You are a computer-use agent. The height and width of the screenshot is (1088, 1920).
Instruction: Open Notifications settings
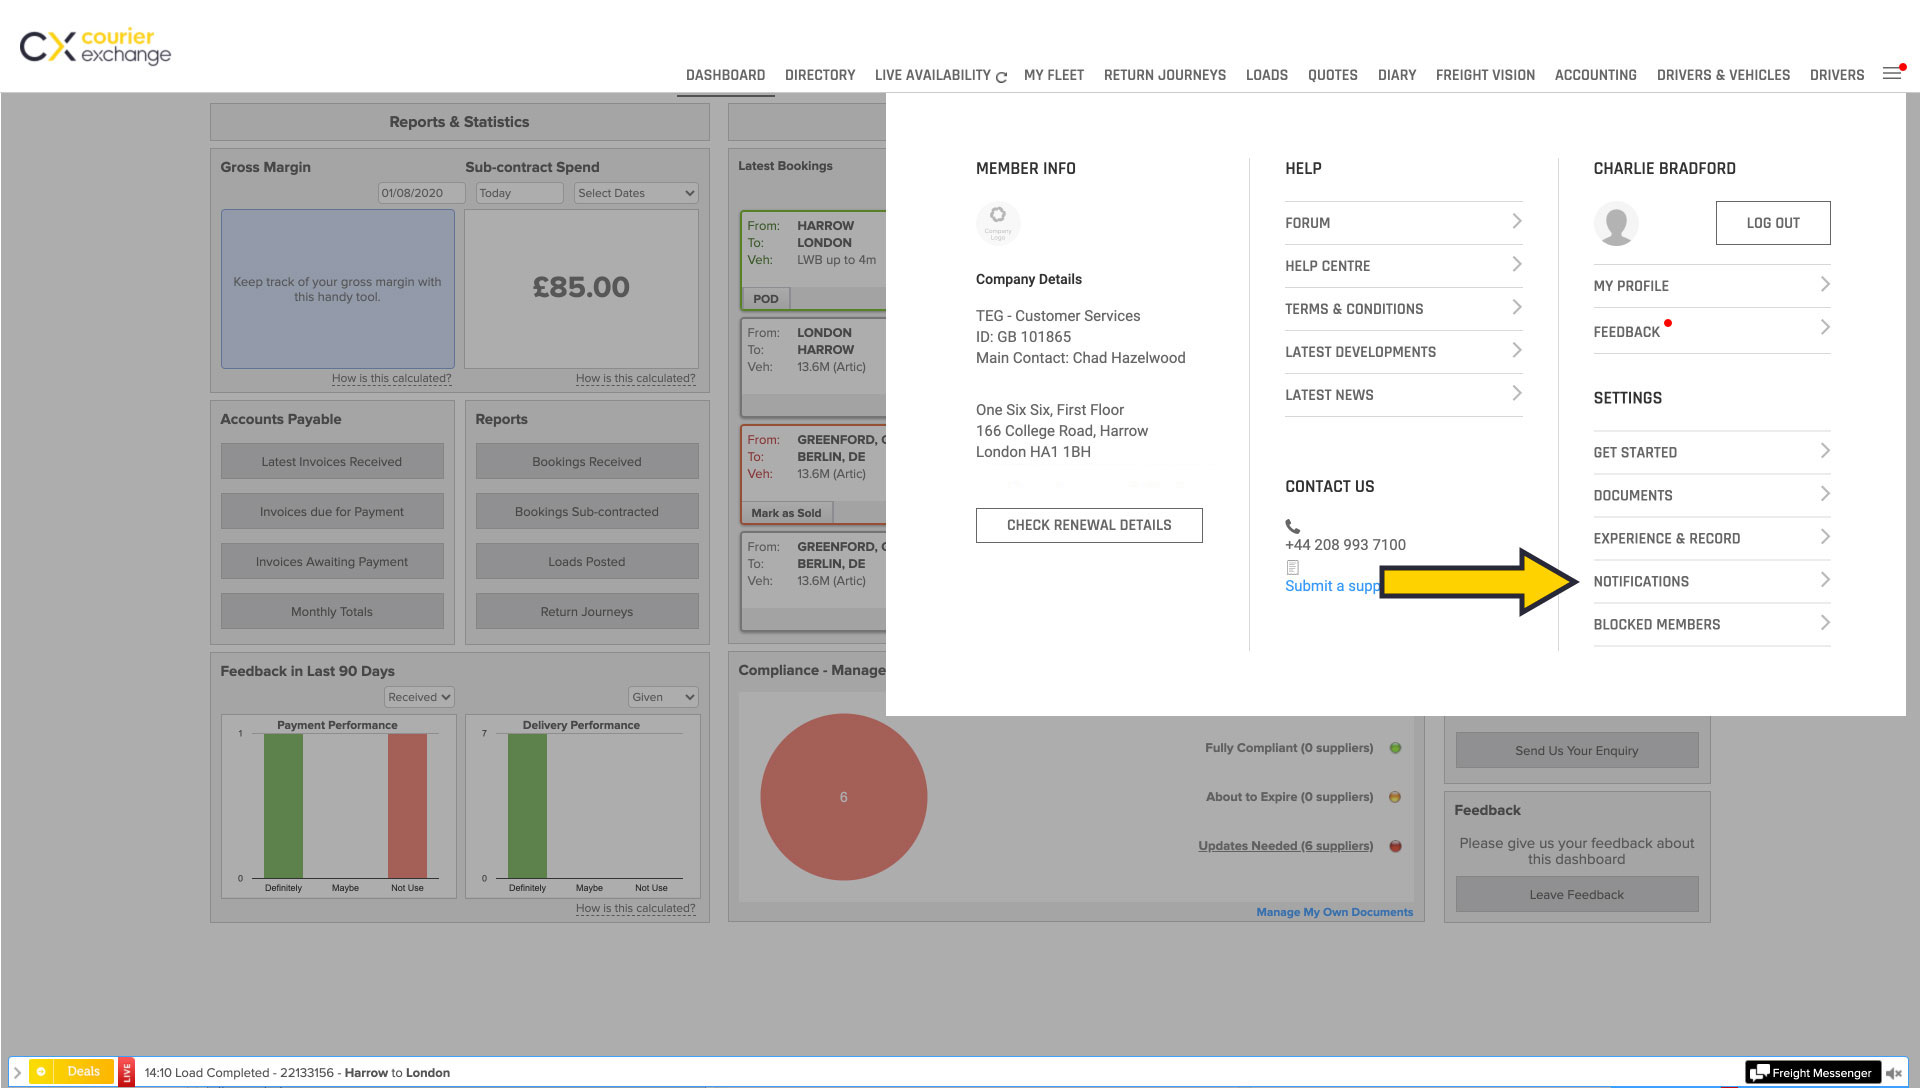tap(1711, 581)
